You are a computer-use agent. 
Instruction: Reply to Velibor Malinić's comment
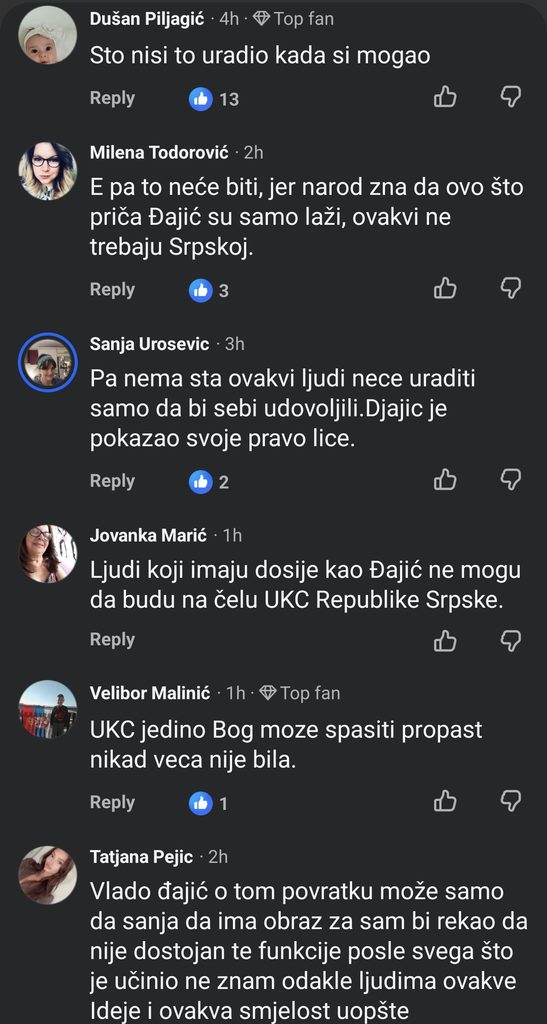tap(112, 802)
